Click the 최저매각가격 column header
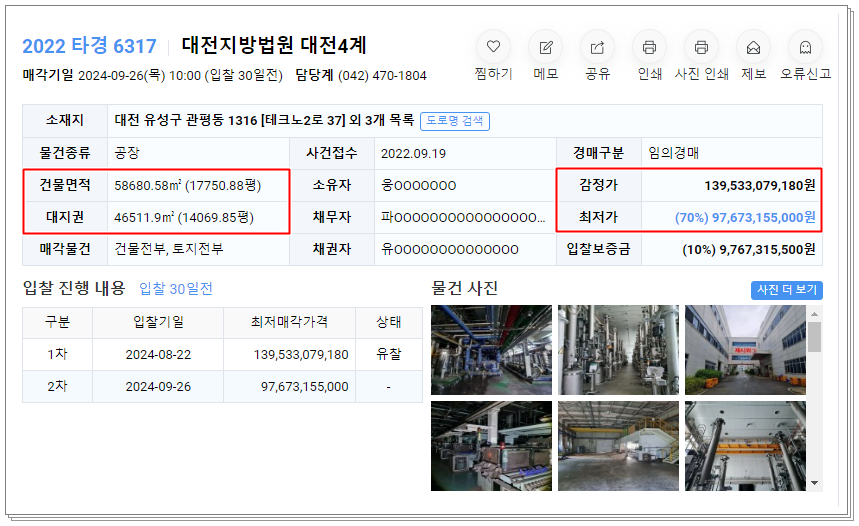This screenshot has height=526, width=859. 289,322
